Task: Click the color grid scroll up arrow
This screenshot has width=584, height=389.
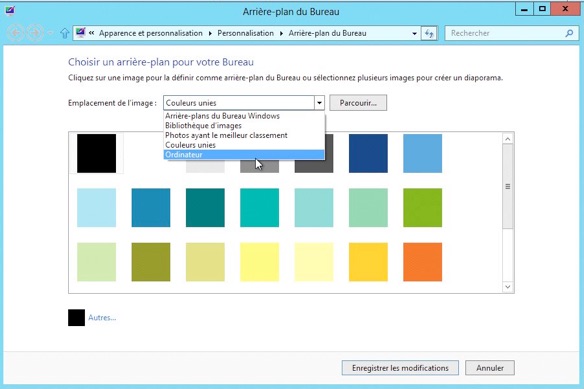Action: click(x=508, y=139)
